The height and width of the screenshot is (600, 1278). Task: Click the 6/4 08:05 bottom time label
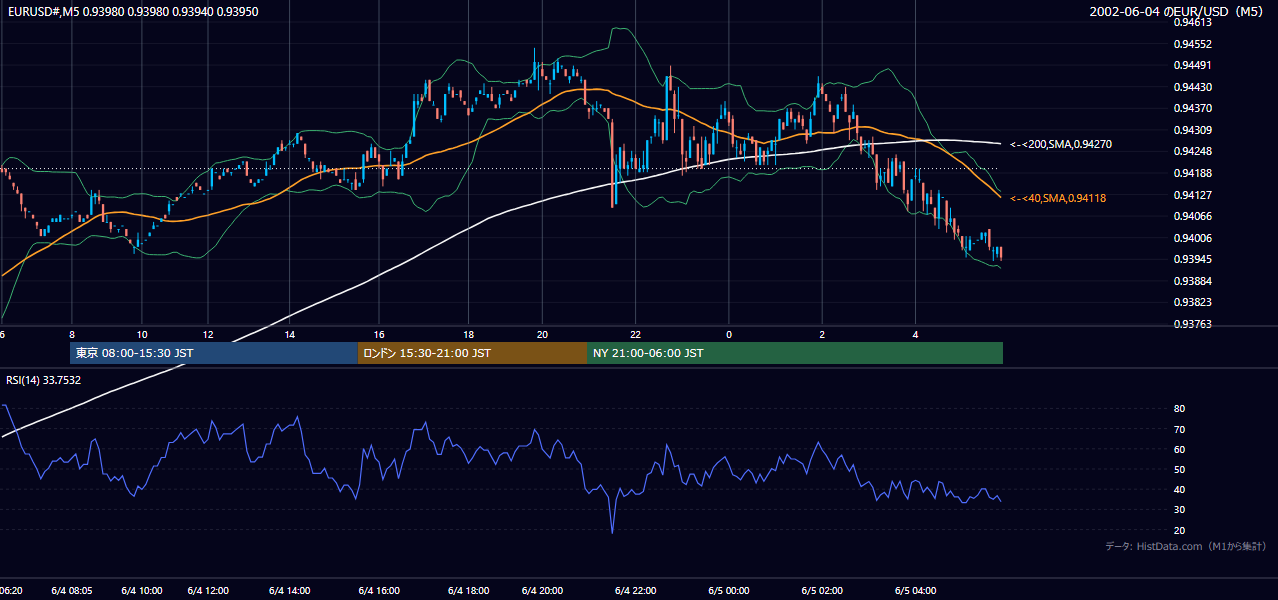pyautogui.click(x=72, y=591)
